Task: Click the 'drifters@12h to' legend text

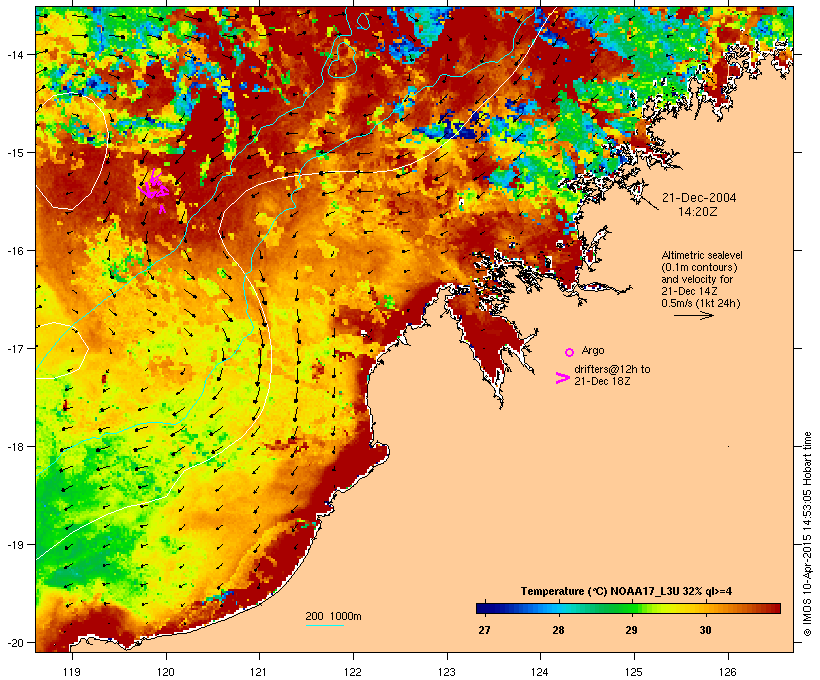Action: [x=612, y=369]
